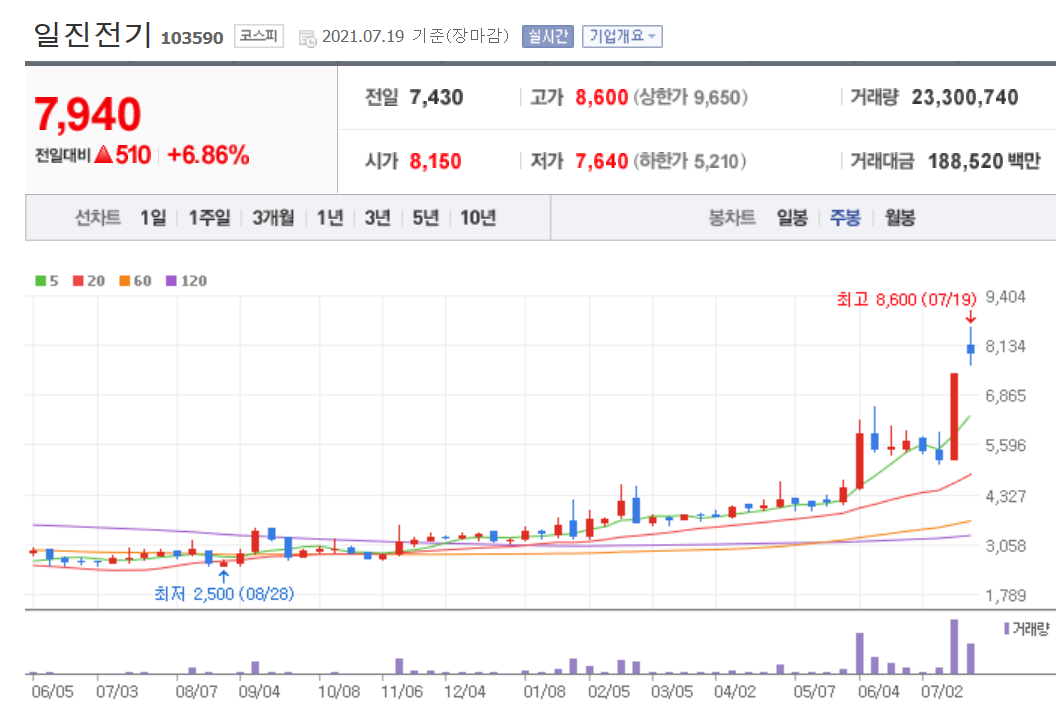1056x706 pixels.
Task: Click the stock code 103590
Action: (192, 38)
